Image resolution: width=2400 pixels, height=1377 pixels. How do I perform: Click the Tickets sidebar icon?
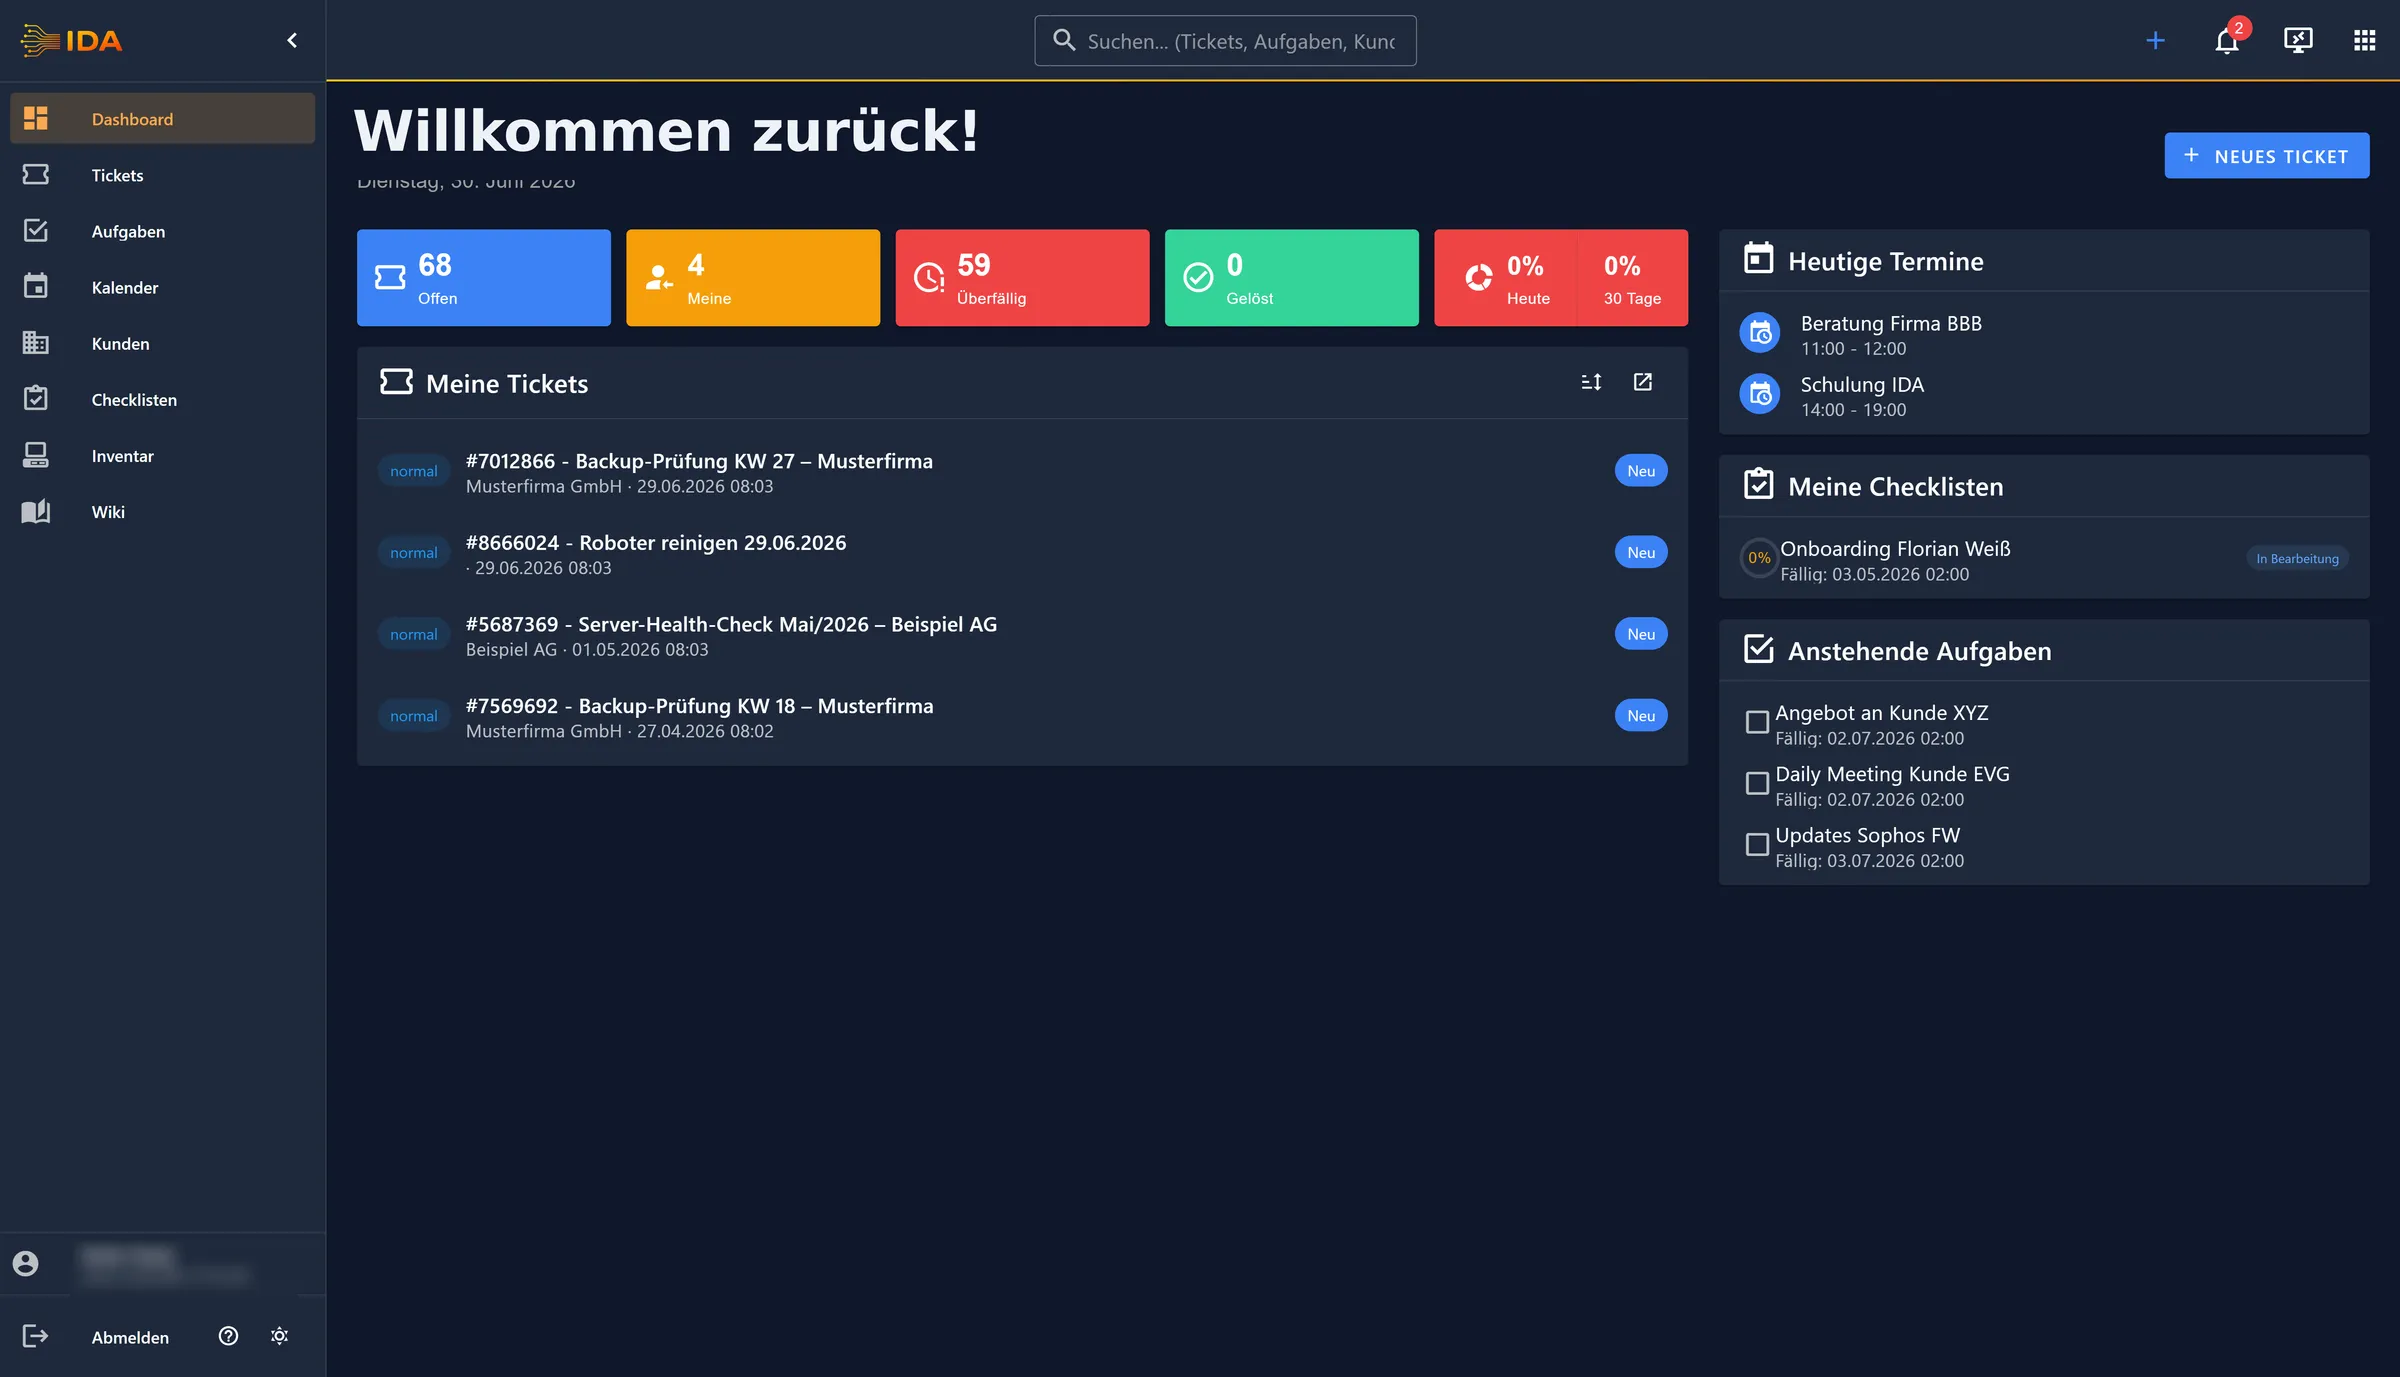[x=36, y=174]
